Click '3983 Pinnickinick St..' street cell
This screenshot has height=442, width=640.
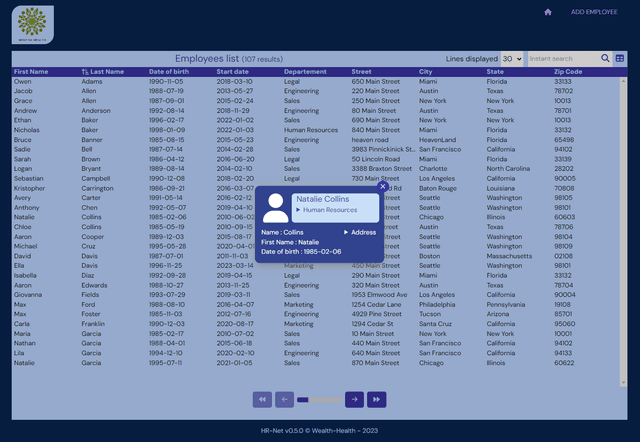(x=383, y=149)
